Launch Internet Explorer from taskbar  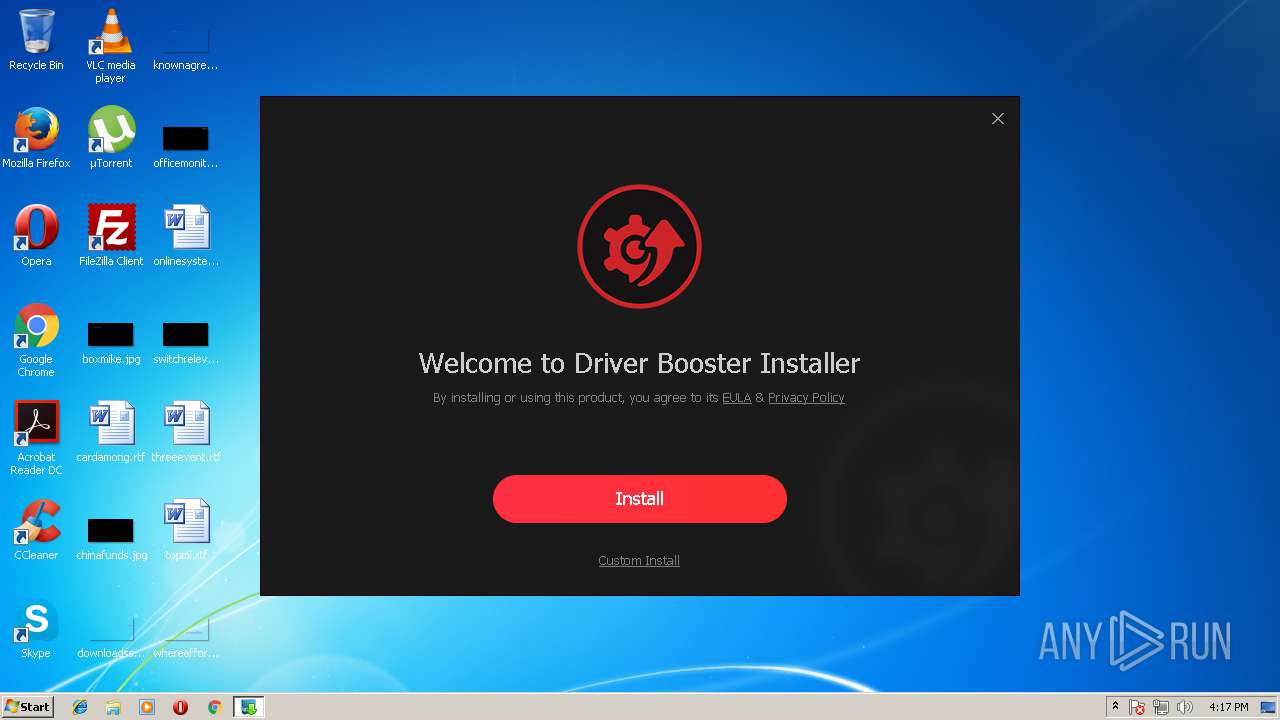[80, 707]
